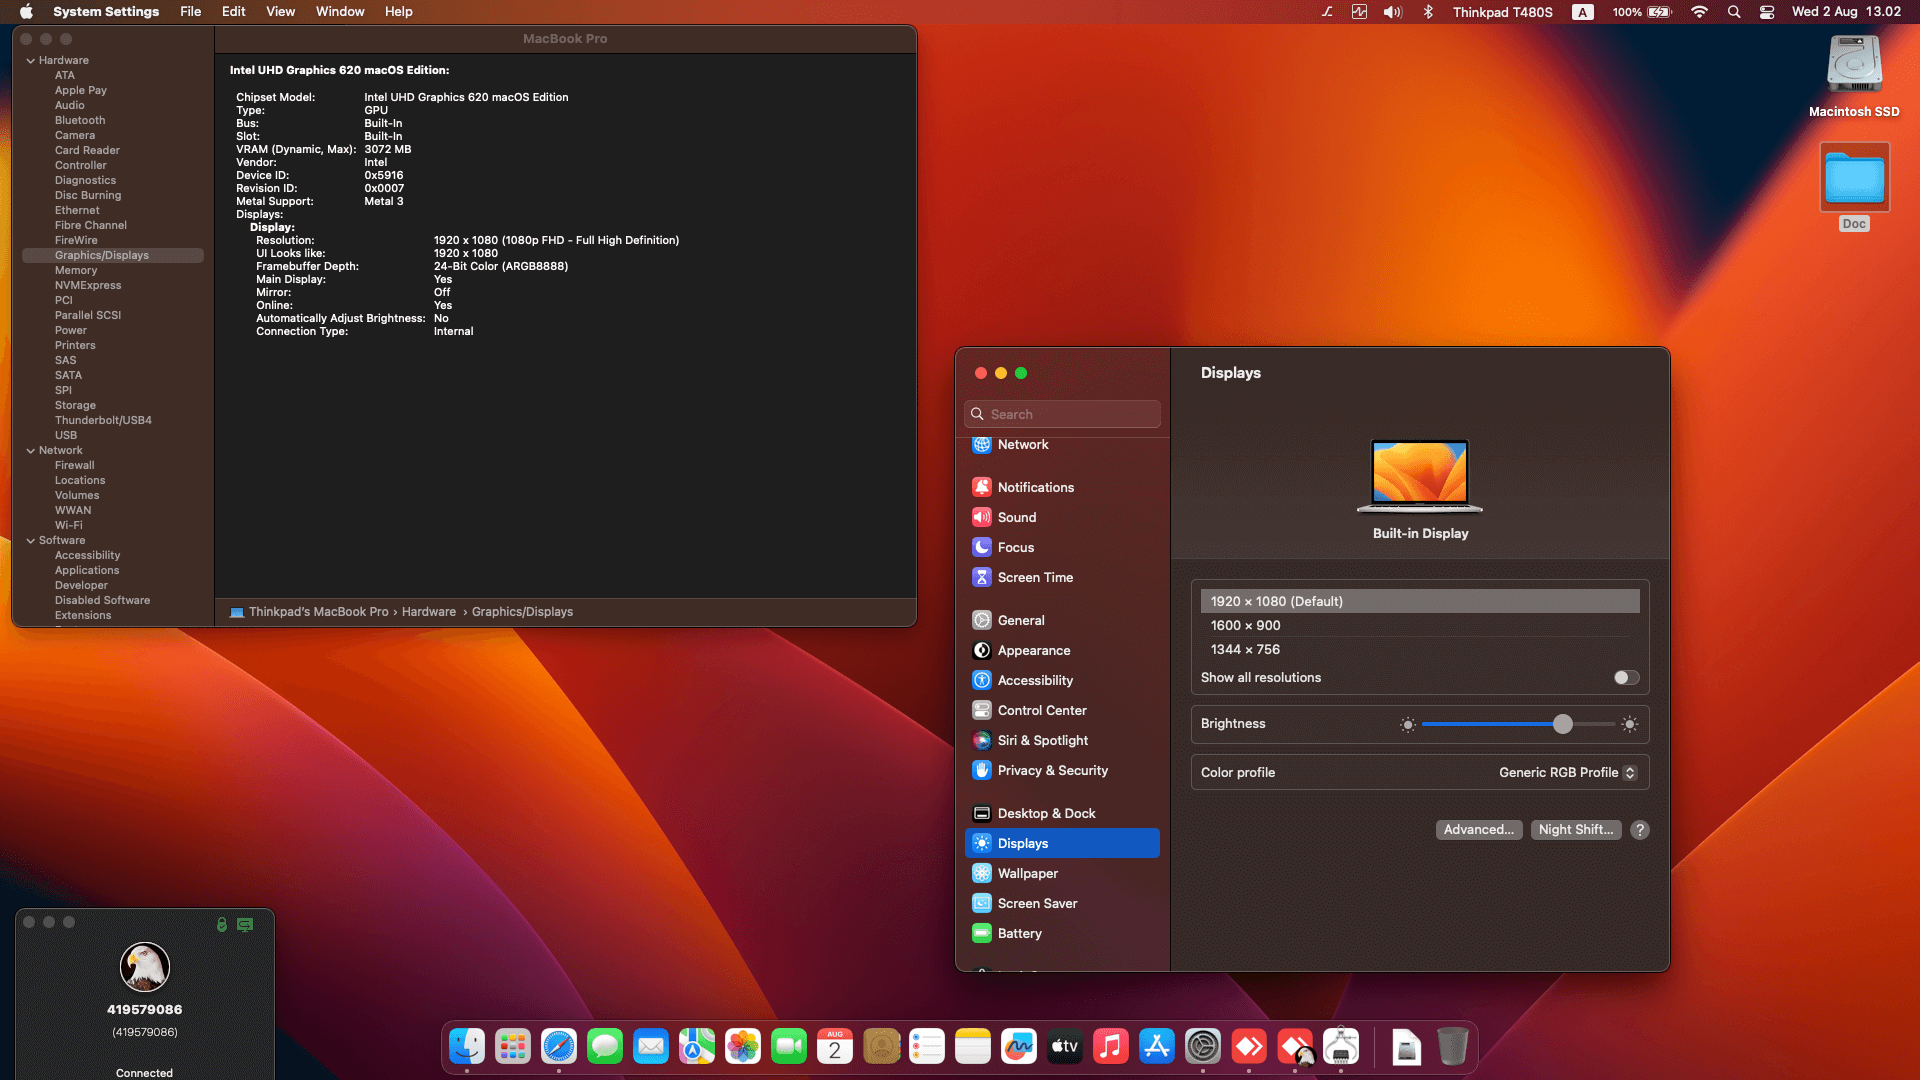
Task: Select the 1920 × 1080 (Default) resolution
Action: coord(1420,601)
